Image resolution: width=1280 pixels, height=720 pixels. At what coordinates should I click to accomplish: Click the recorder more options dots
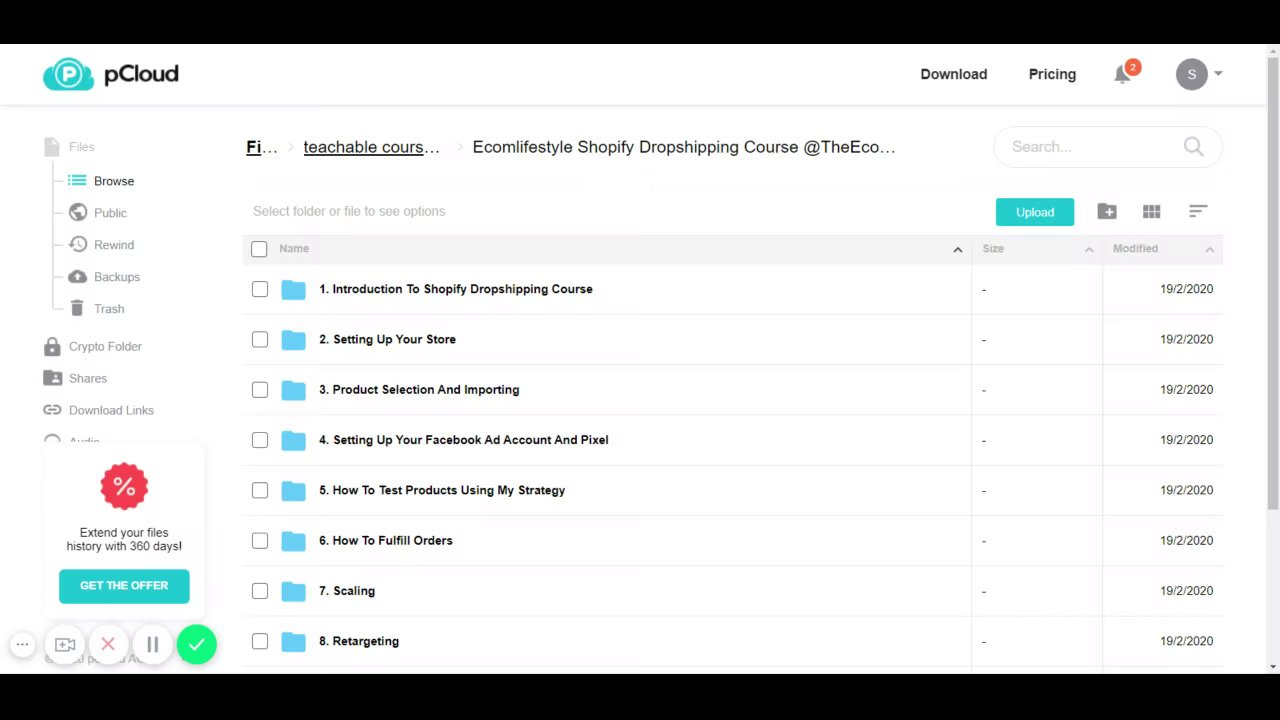pyautogui.click(x=22, y=645)
